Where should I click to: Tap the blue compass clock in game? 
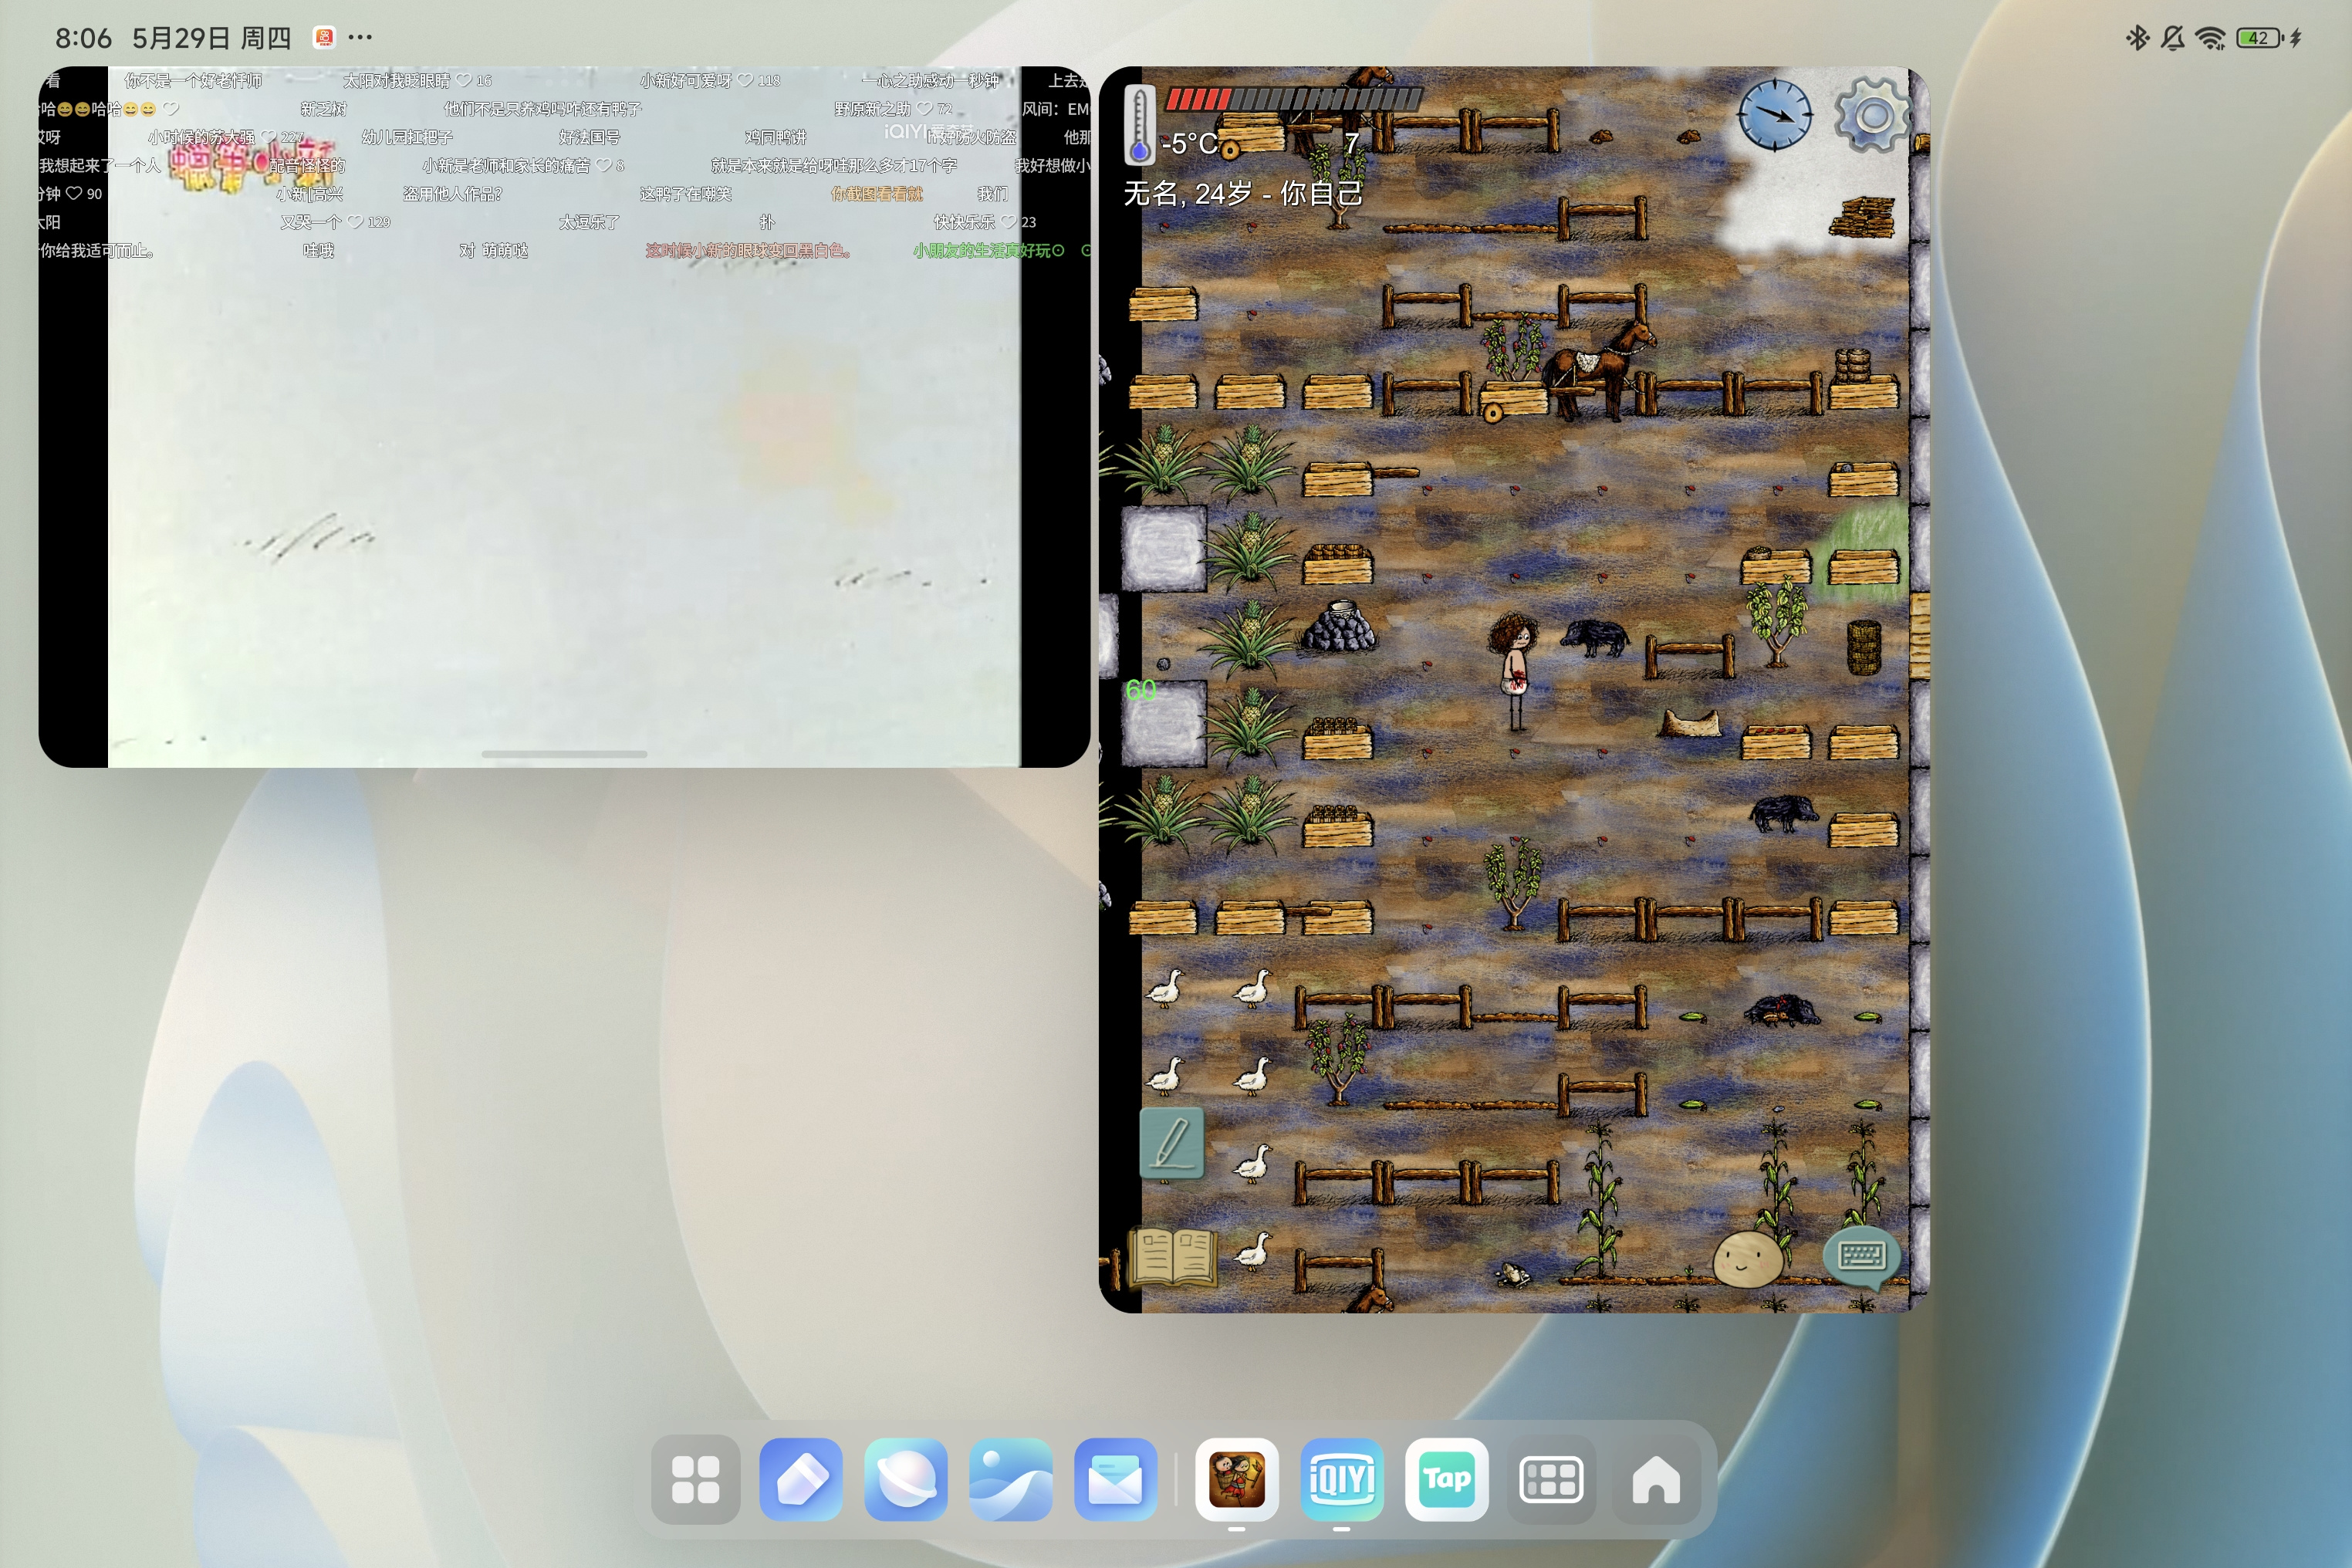pos(1775,115)
